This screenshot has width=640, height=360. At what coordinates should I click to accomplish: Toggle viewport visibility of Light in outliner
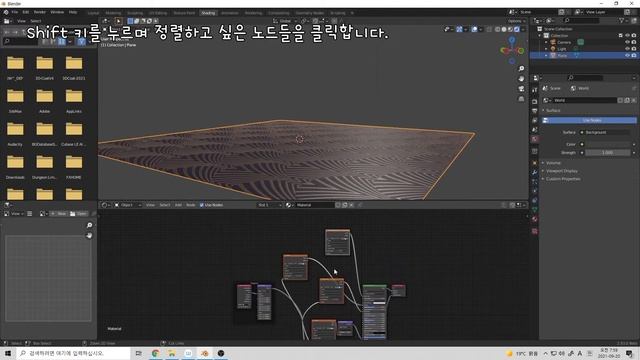coord(627,49)
